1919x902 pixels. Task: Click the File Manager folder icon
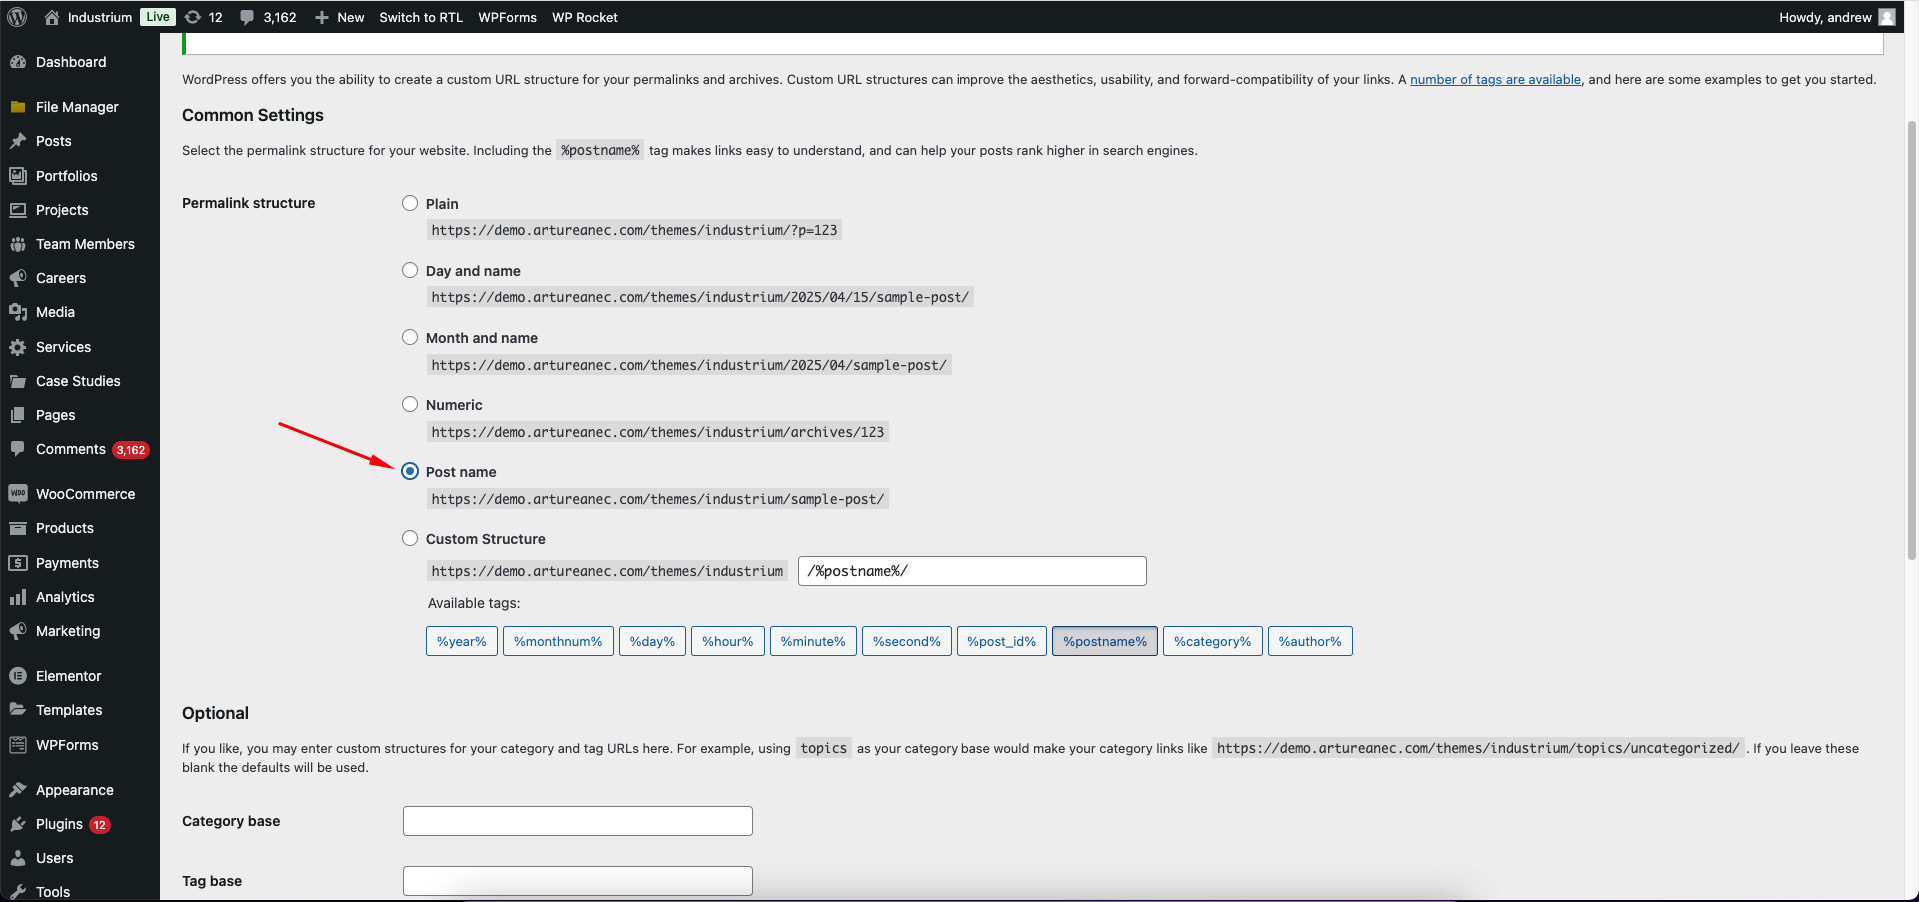18,107
